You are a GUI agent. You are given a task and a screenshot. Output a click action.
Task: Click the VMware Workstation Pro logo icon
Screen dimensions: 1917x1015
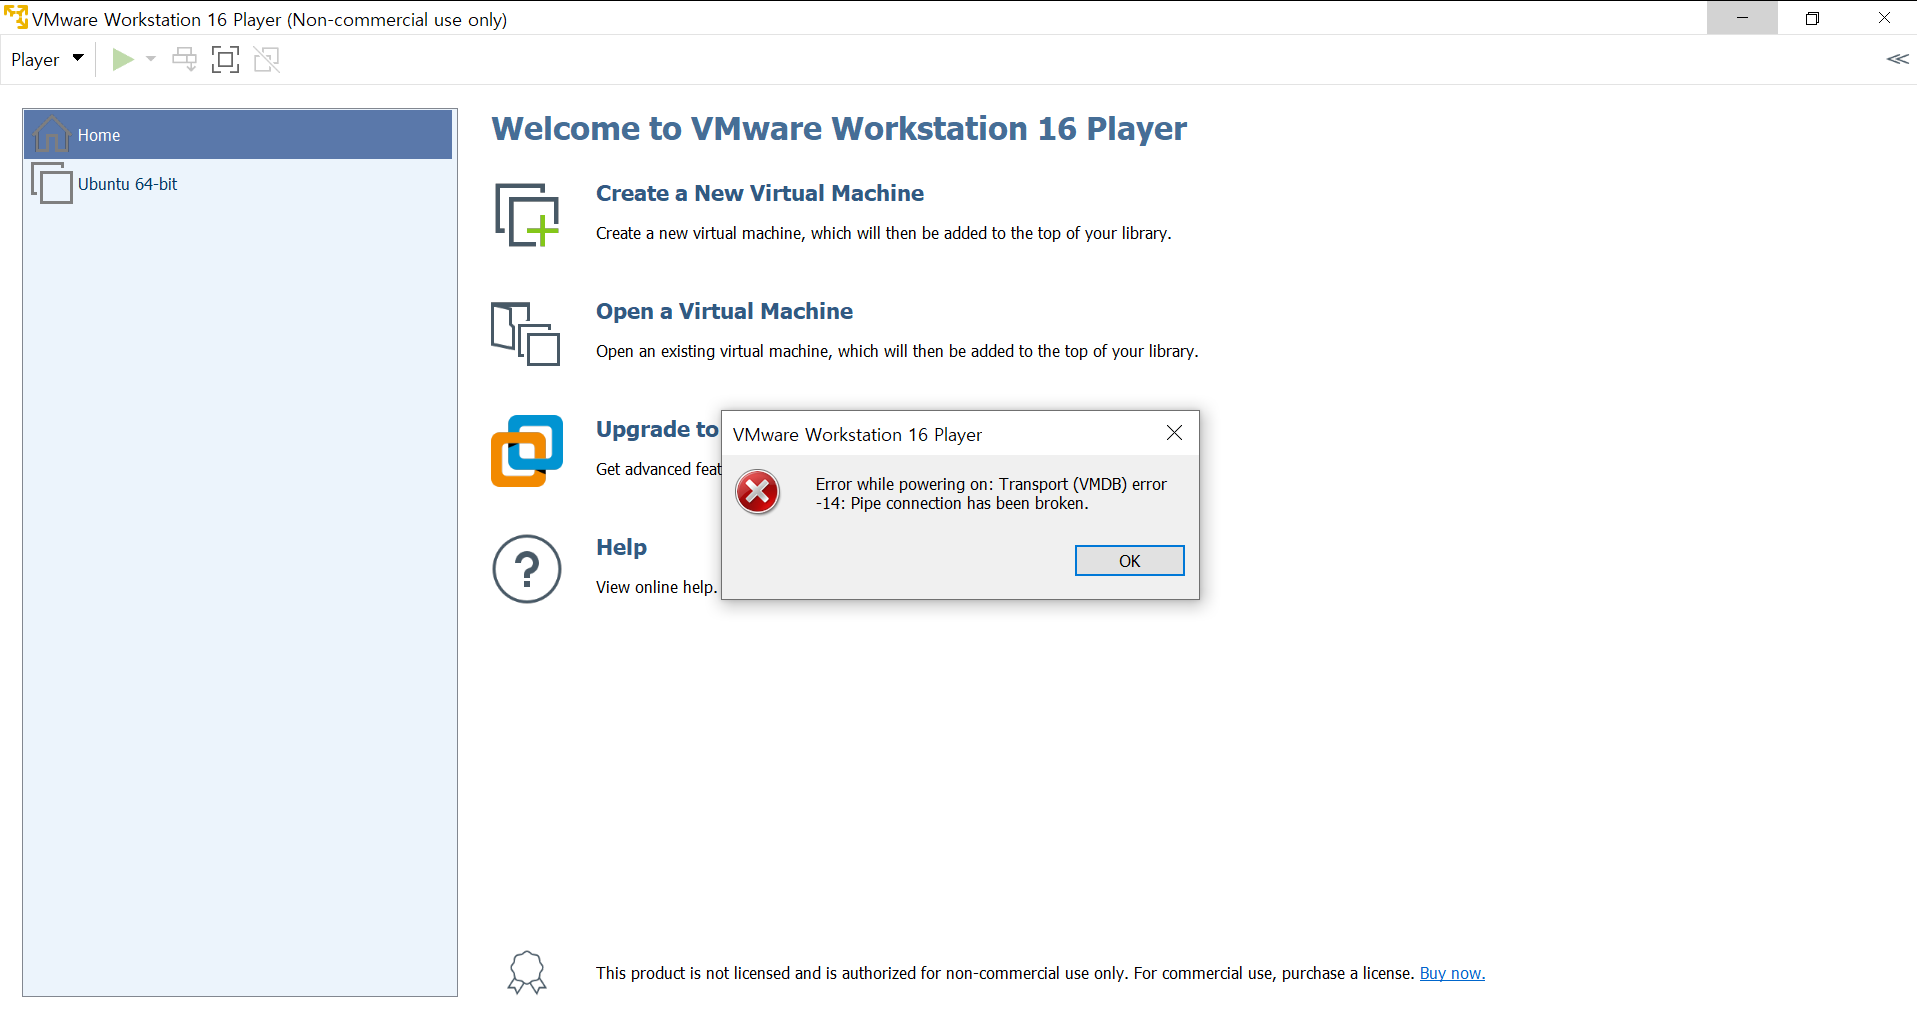(x=527, y=451)
